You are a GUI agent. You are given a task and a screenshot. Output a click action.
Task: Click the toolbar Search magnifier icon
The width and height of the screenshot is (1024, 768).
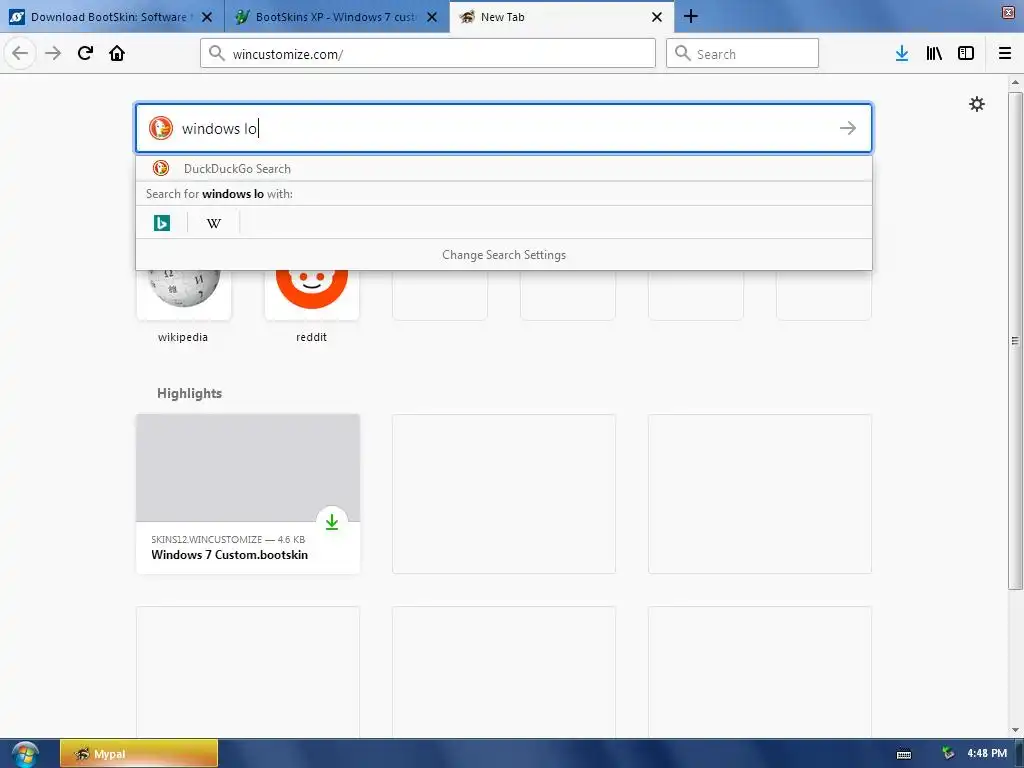[x=682, y=53]
